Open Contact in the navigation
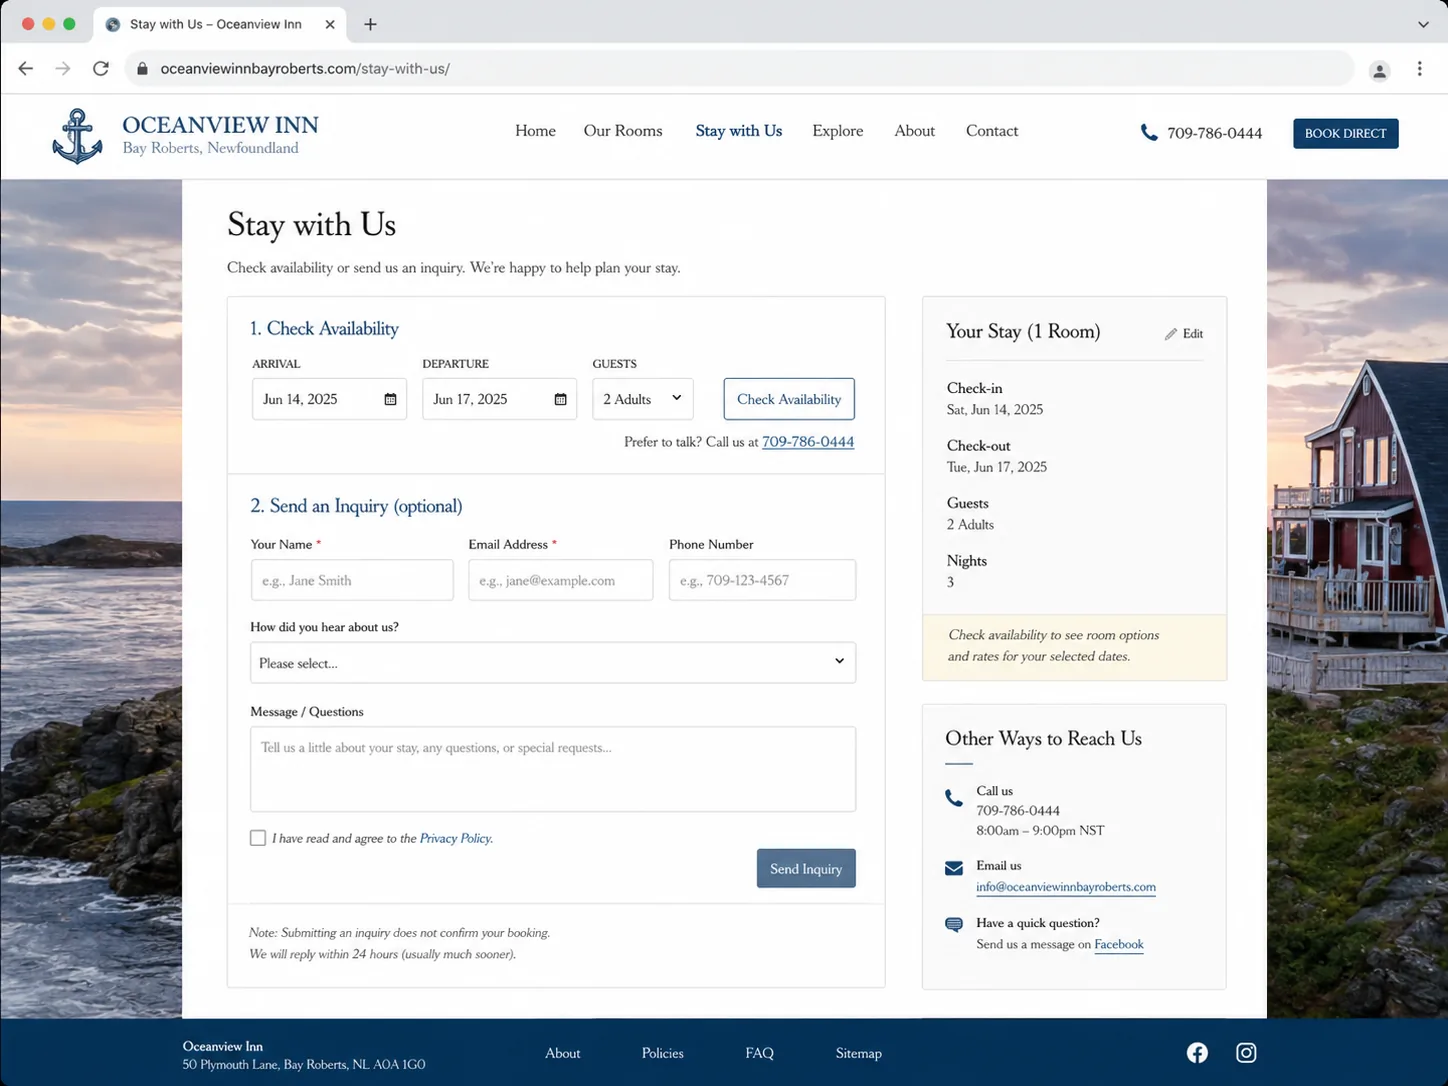 pyautogui.click(x=992, y=131)
